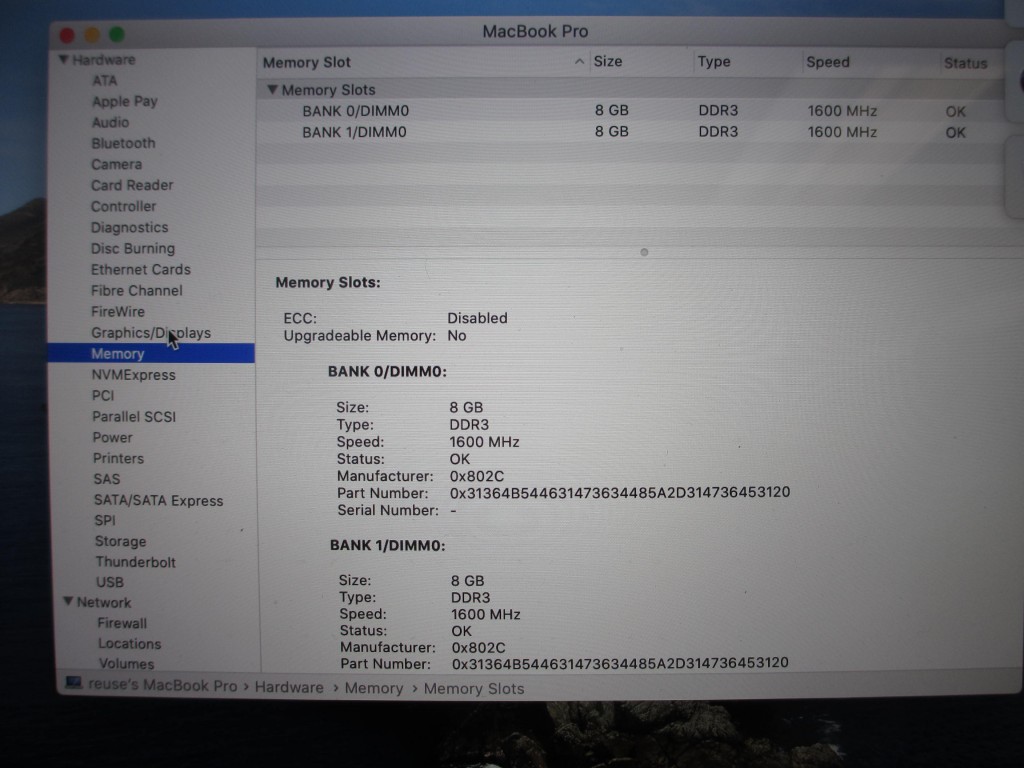Open Diagnostics in the sidebar

(x=129, y=227)
